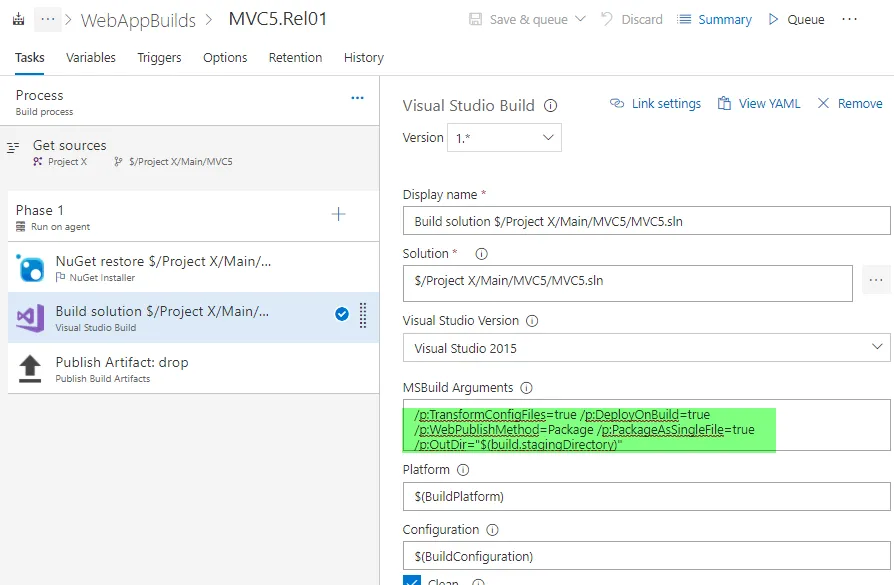Open Link settings
894x585 pixels.
tap(656, 103)
